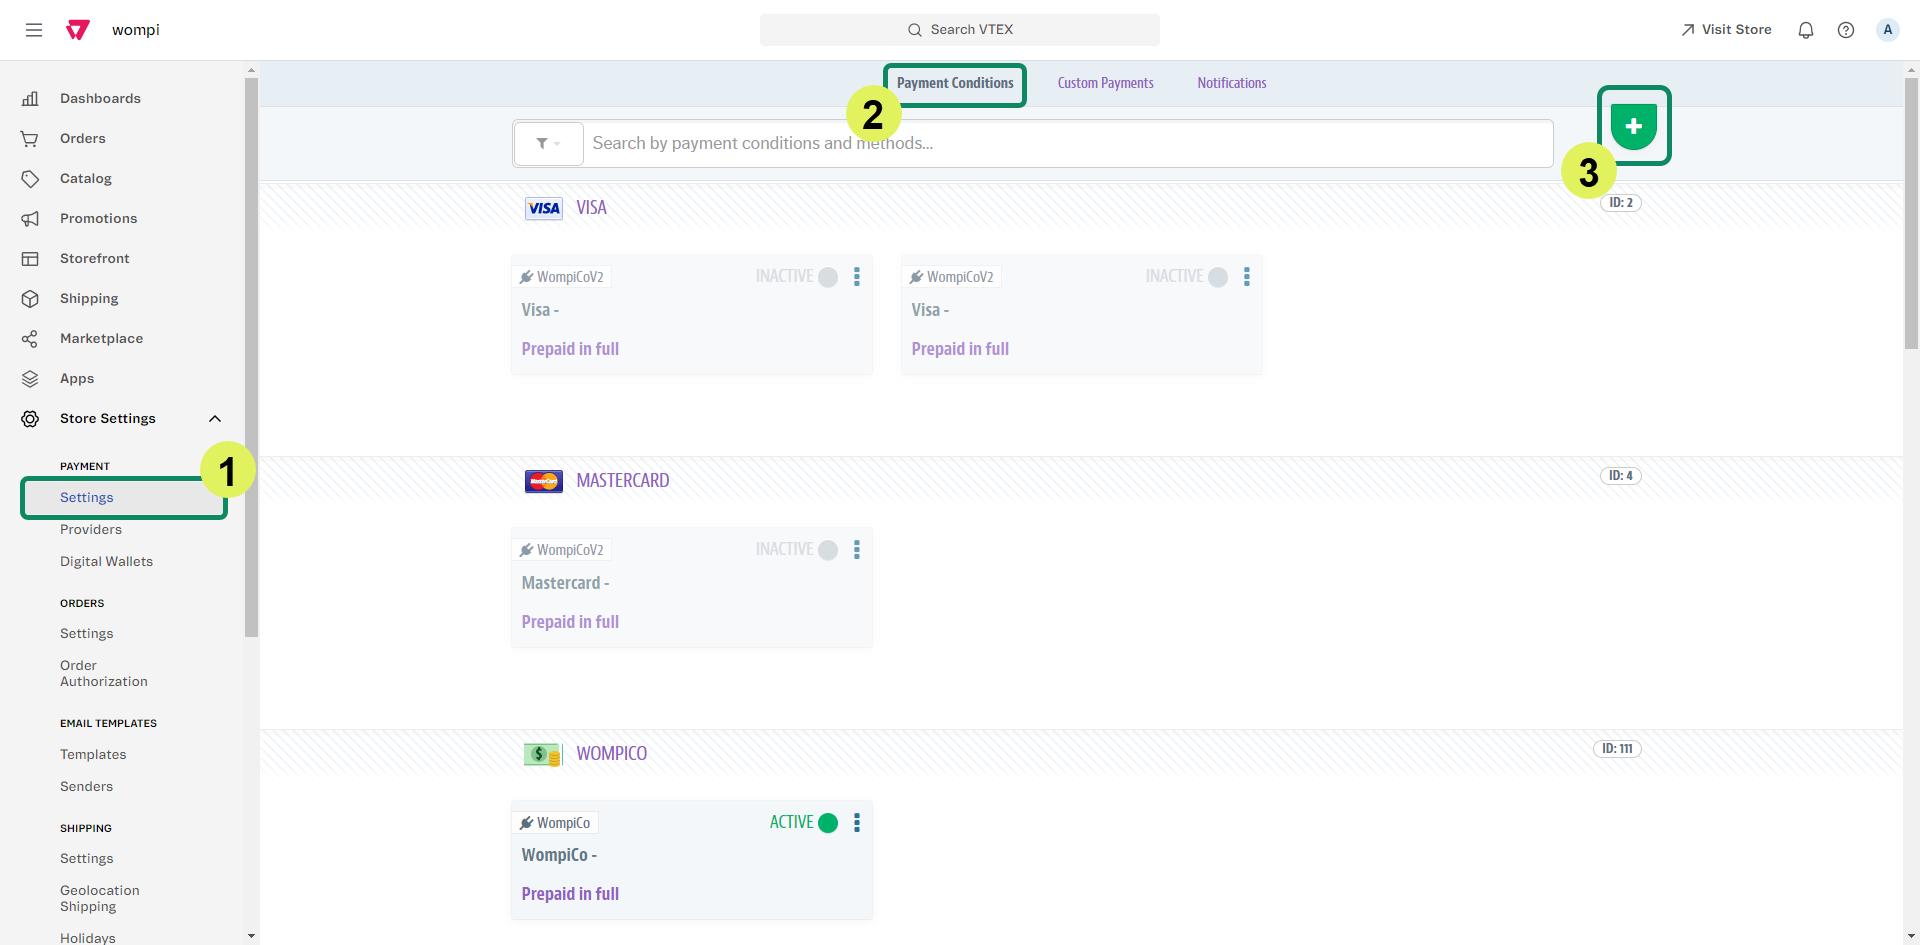Toggle the Mastercard inactive status switch
1920x945 pixels.
[828, 550]
